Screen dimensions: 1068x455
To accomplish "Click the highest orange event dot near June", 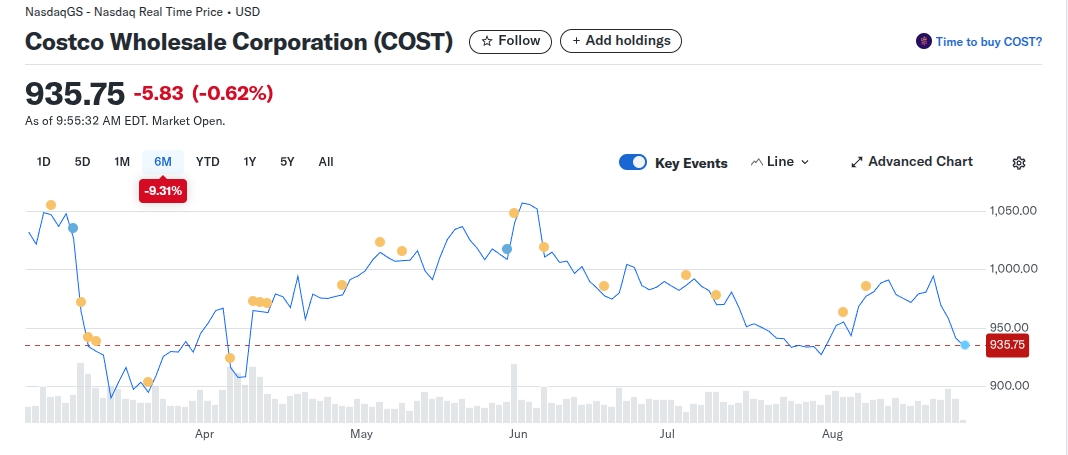I will point(514,213).
